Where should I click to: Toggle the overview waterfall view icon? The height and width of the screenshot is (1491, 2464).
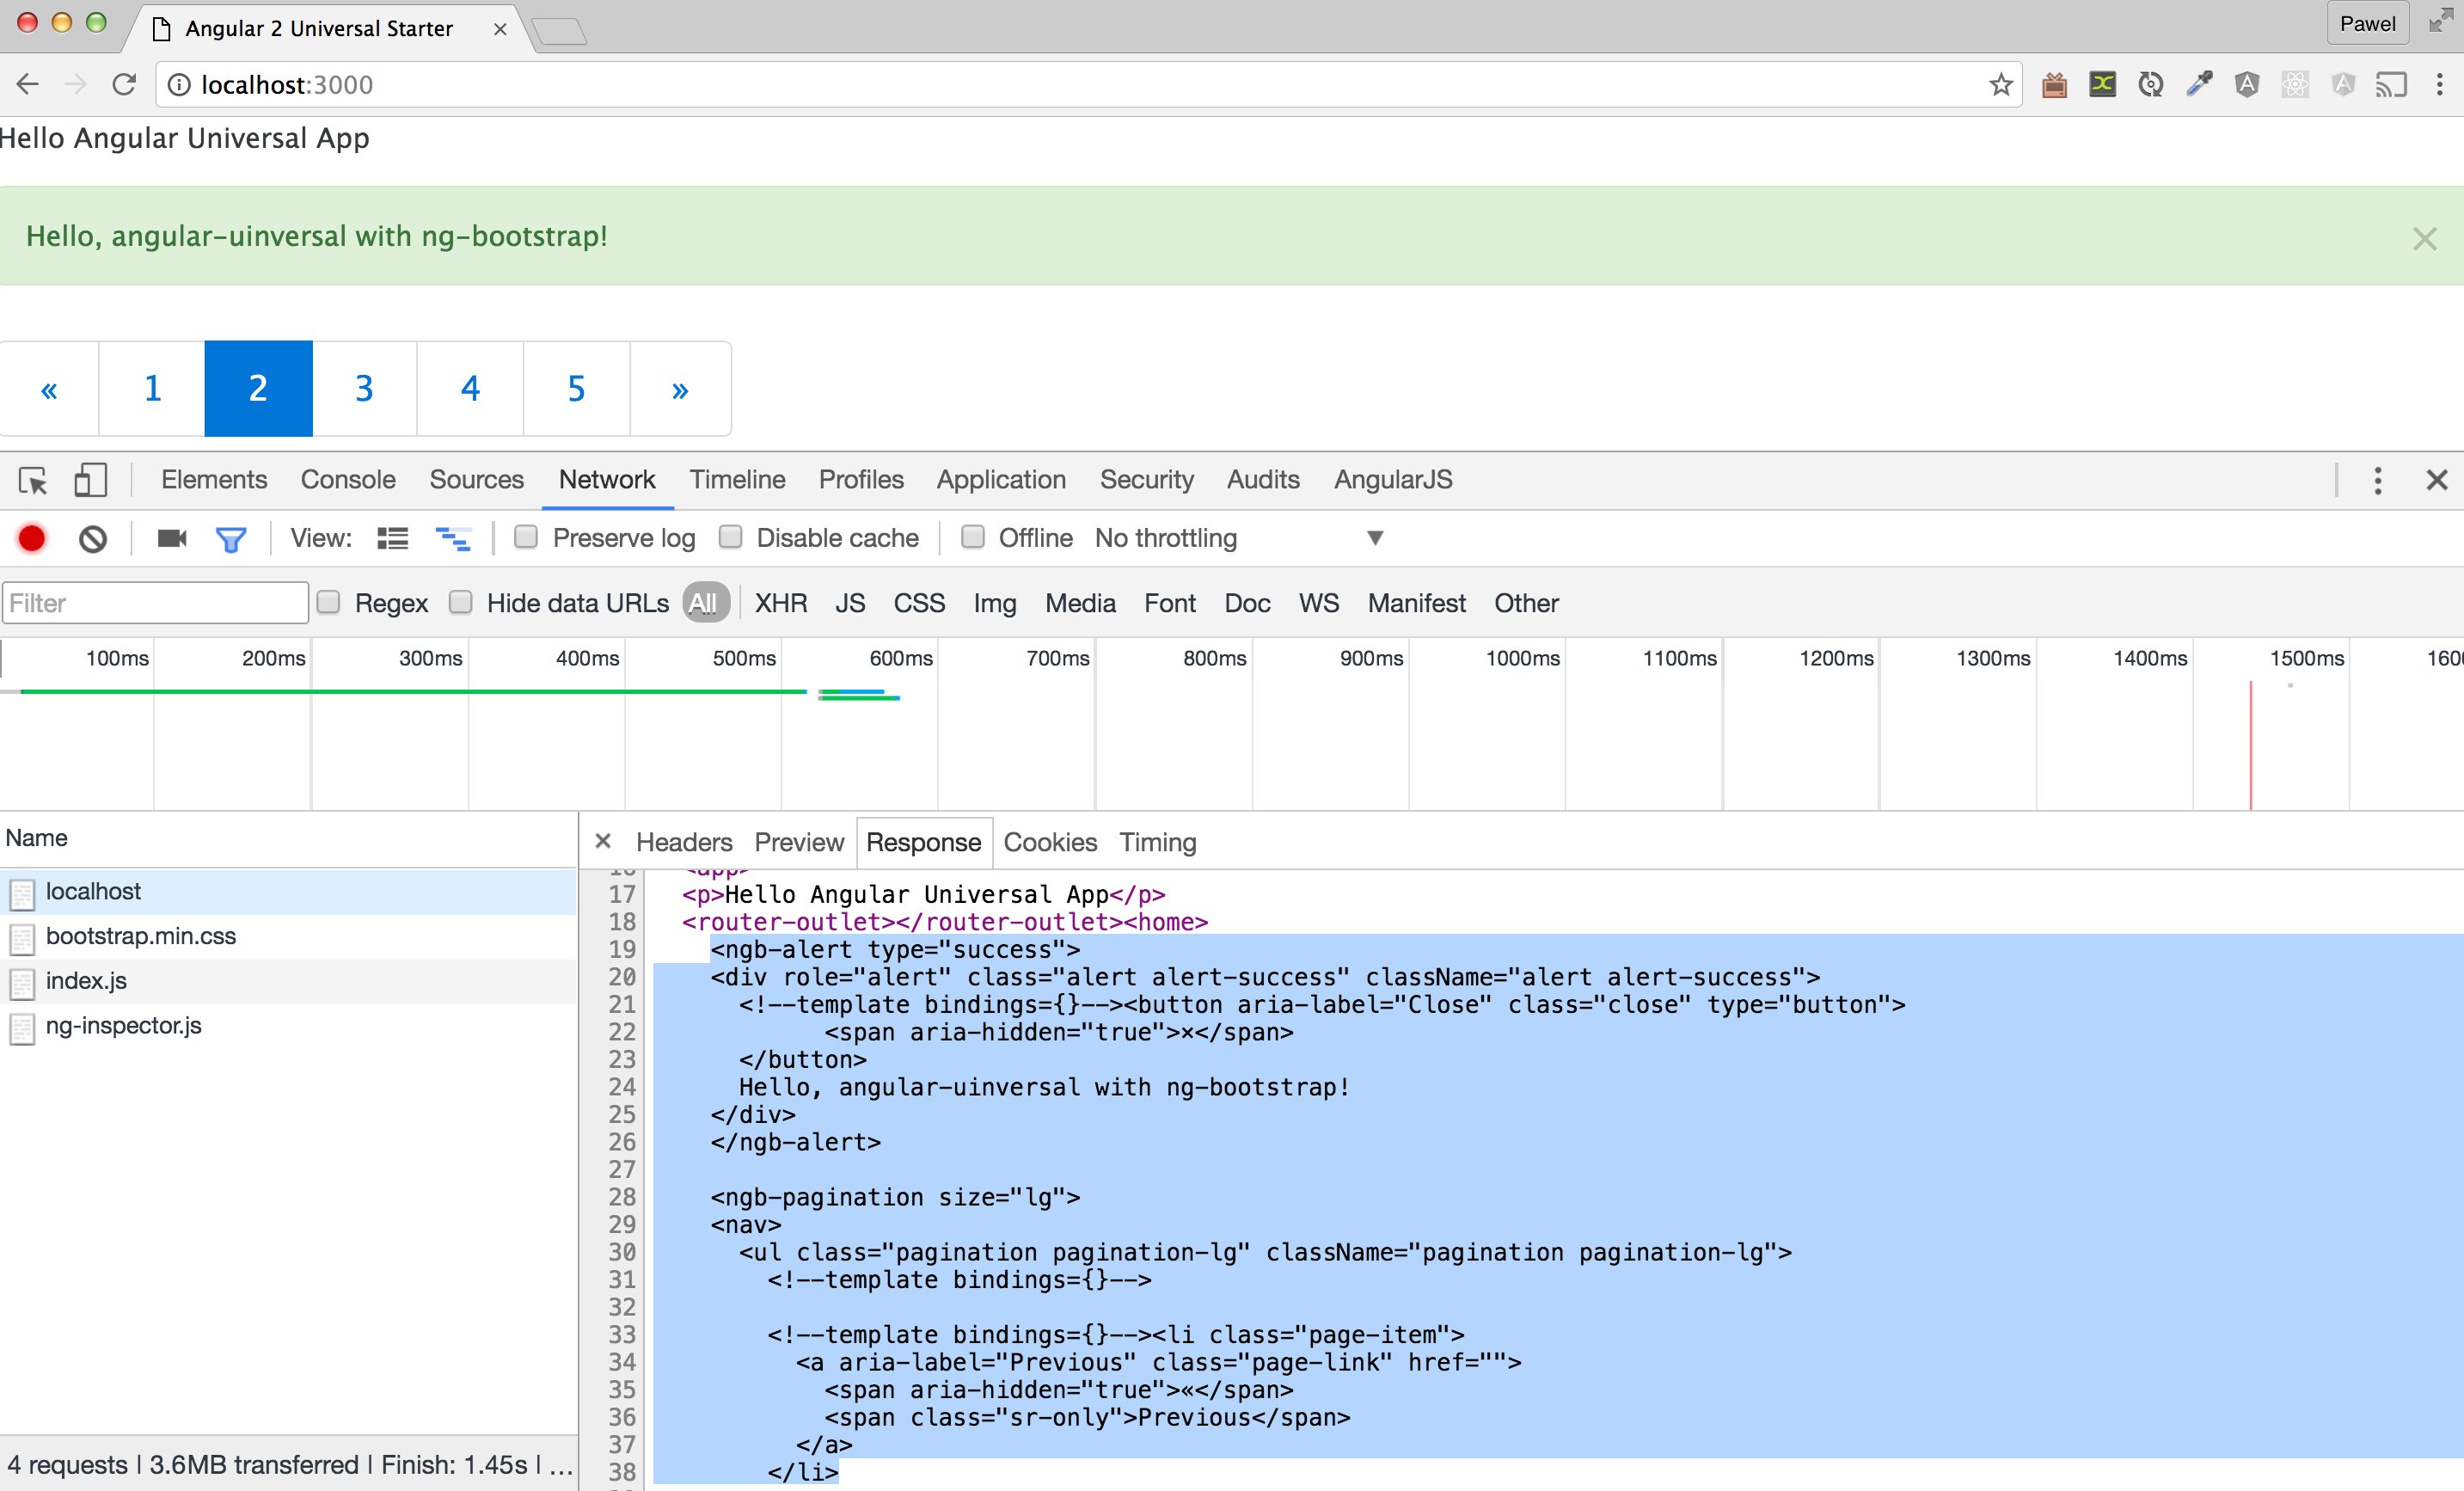tap(453, 539)
